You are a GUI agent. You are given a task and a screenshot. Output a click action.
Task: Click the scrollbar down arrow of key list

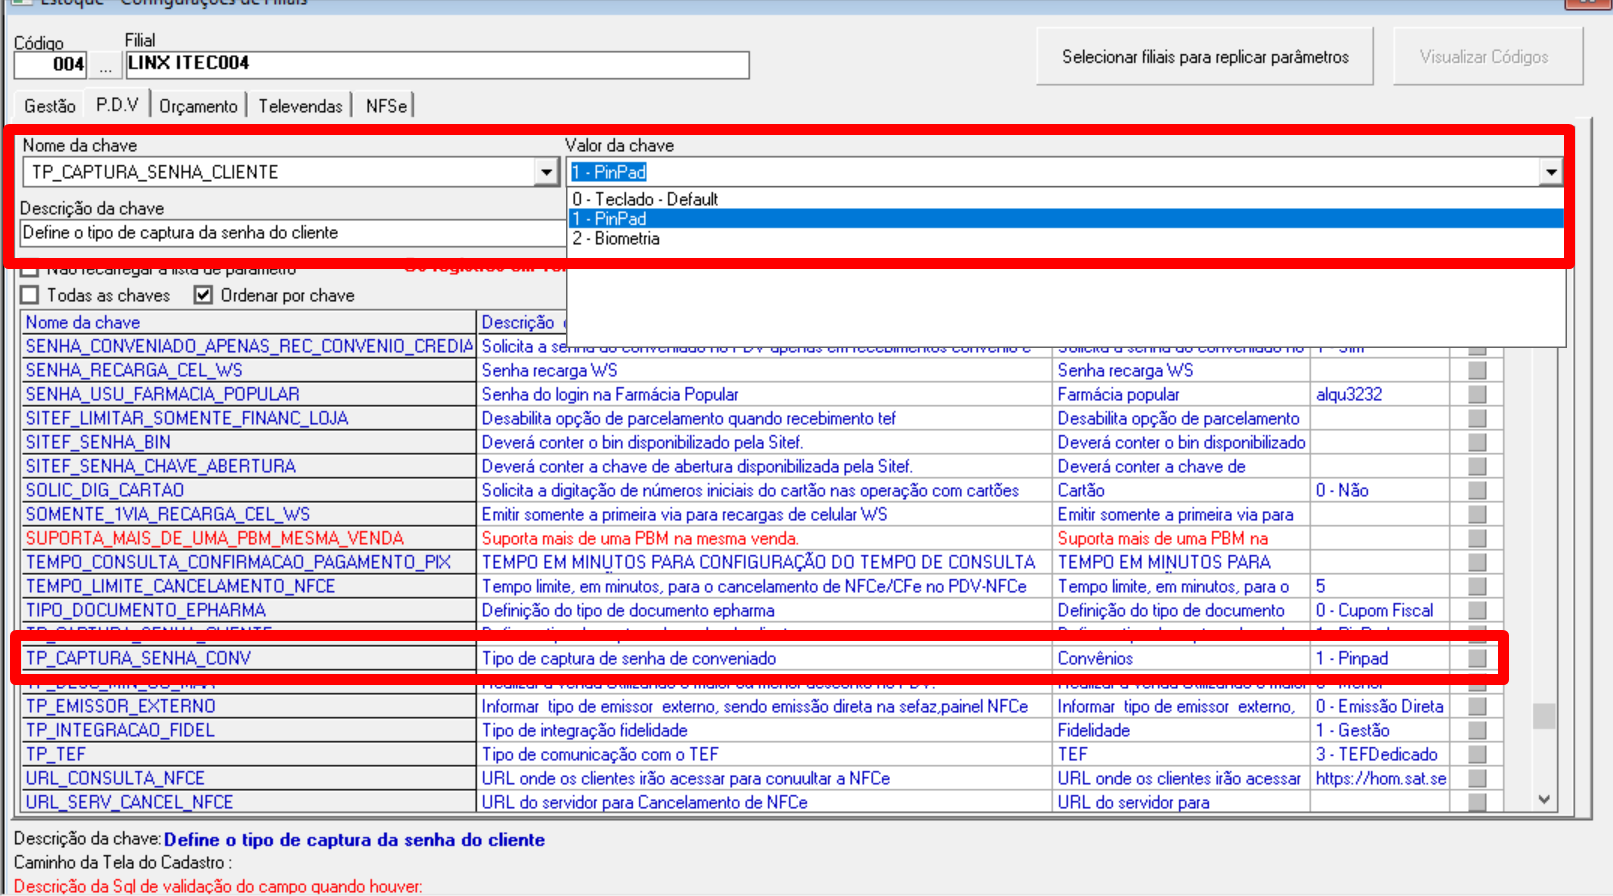point(1544,799)
